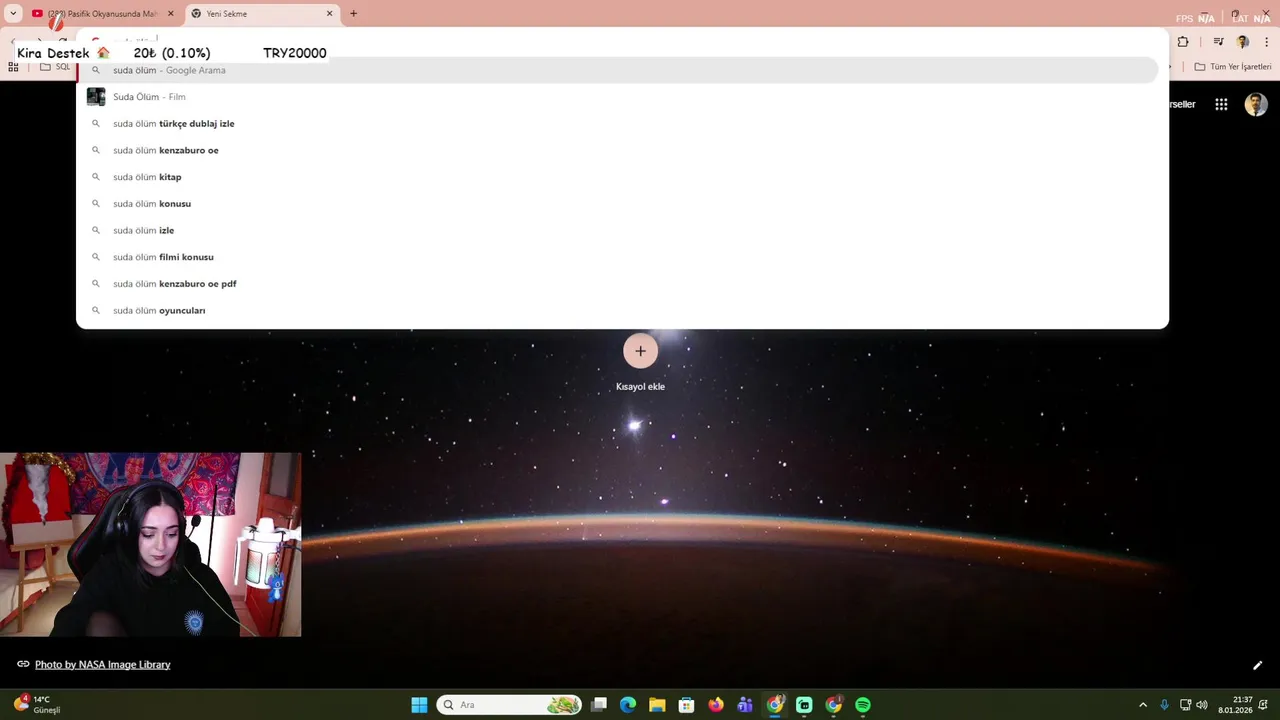Open the weather widget 14°C Güneşli
Viewport: 1280px width, 720px height.
click(x=37, y=705)
